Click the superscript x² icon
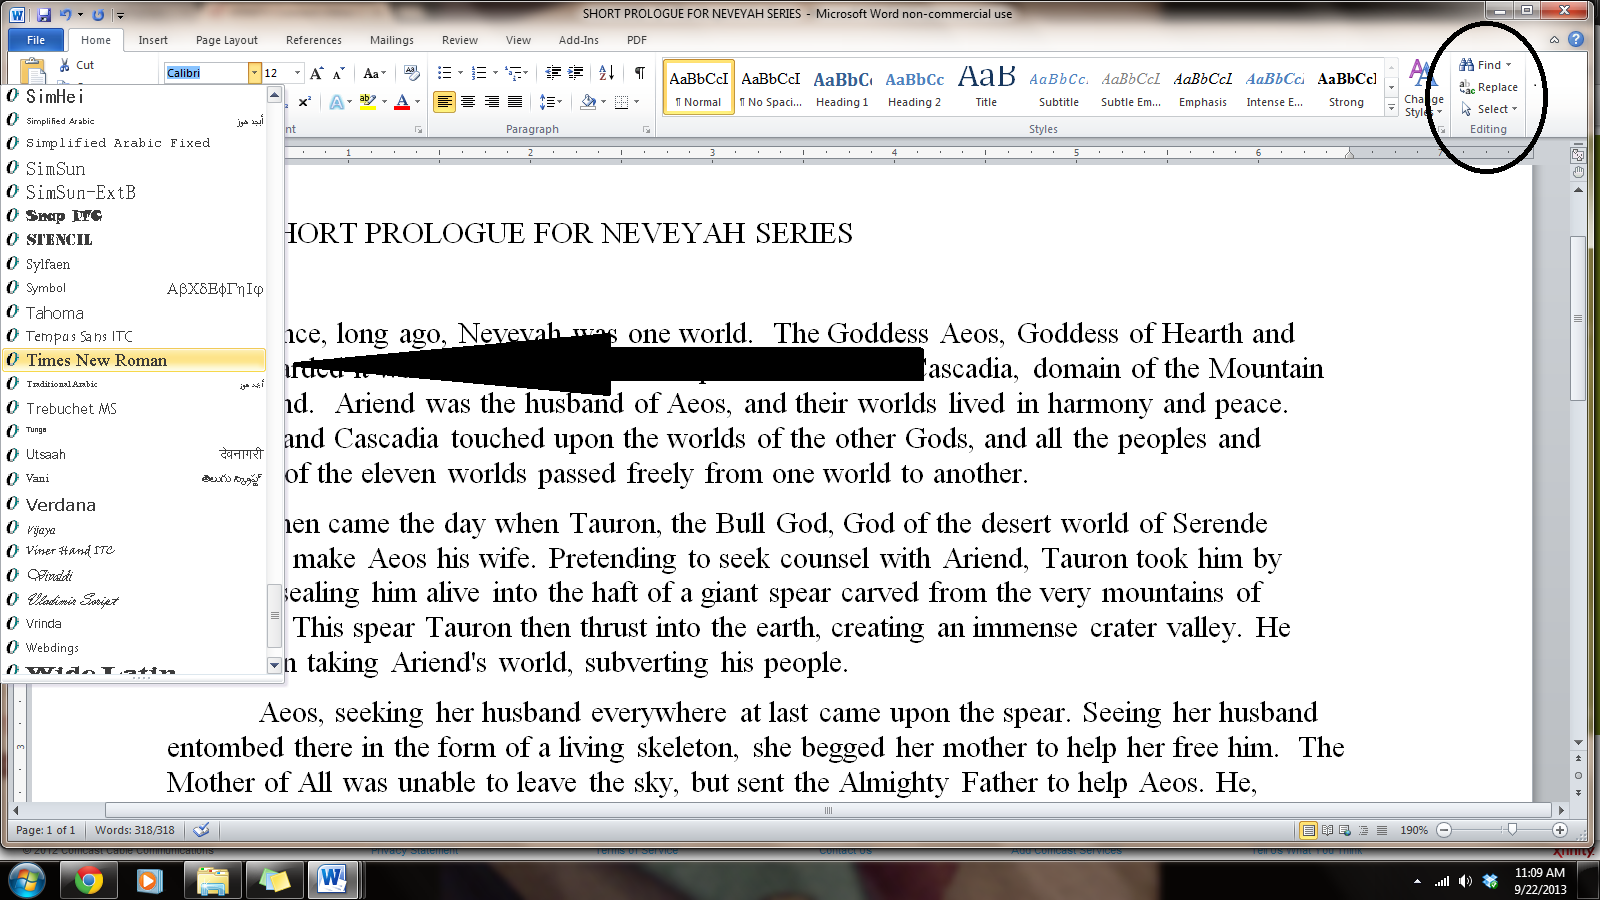 pyautogui.click(x=304, y=102)
